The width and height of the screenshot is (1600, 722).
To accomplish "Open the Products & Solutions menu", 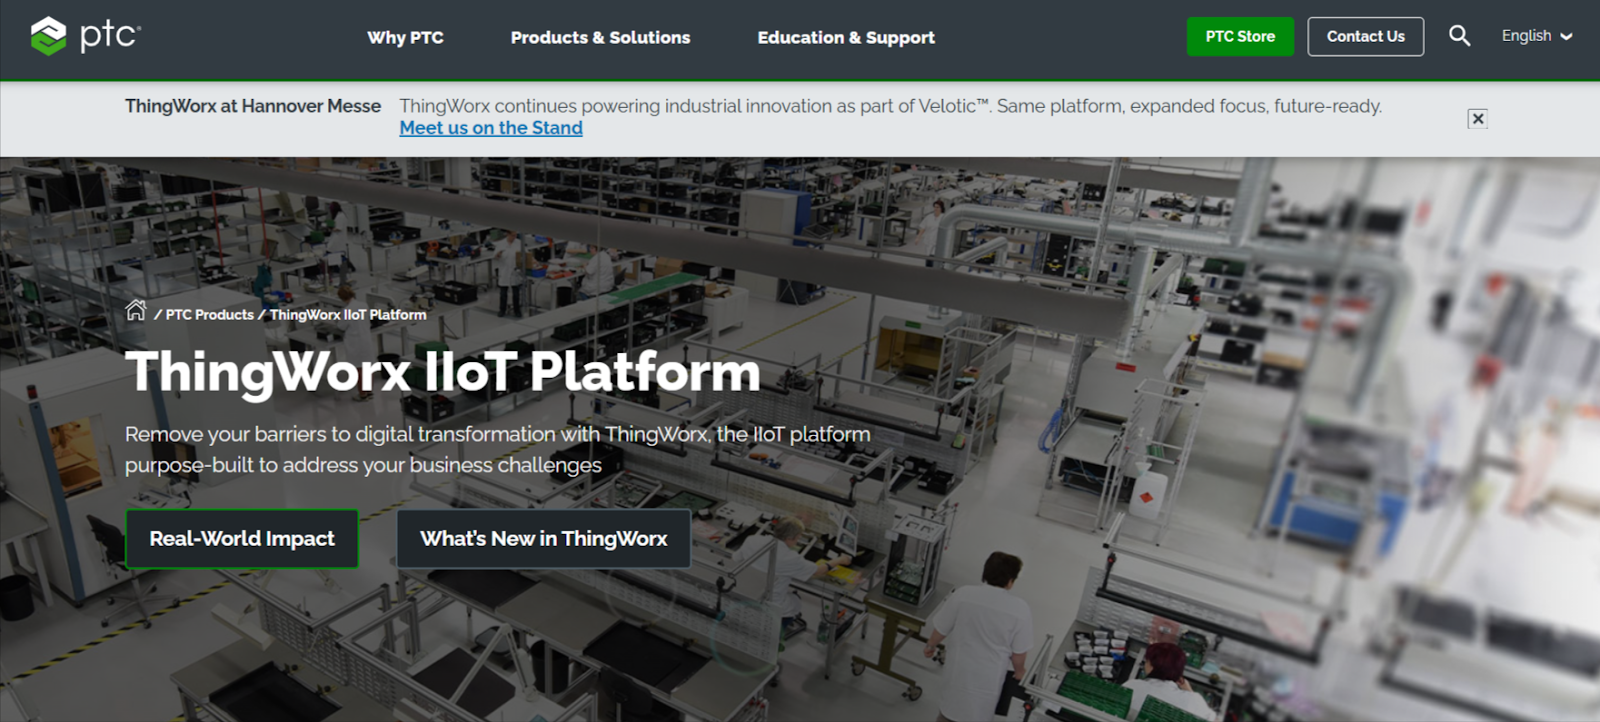I will pyautogui.click(x=600, y=38).
